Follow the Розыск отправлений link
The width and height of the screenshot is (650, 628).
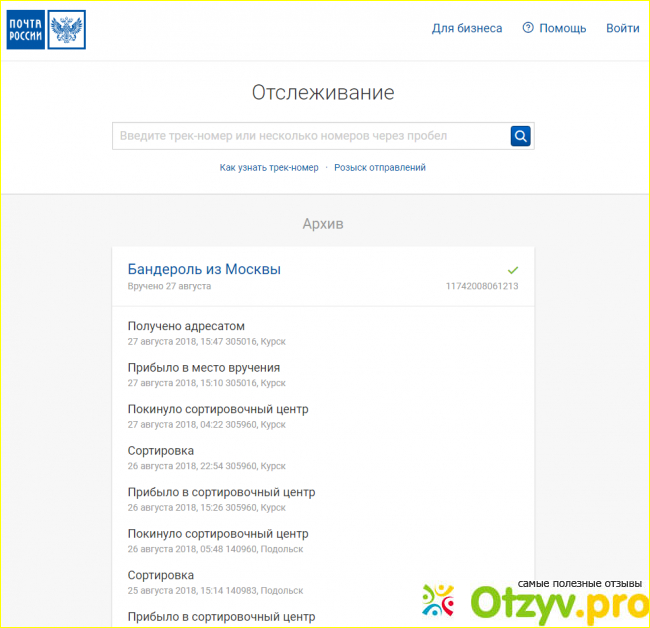[380, 167]
